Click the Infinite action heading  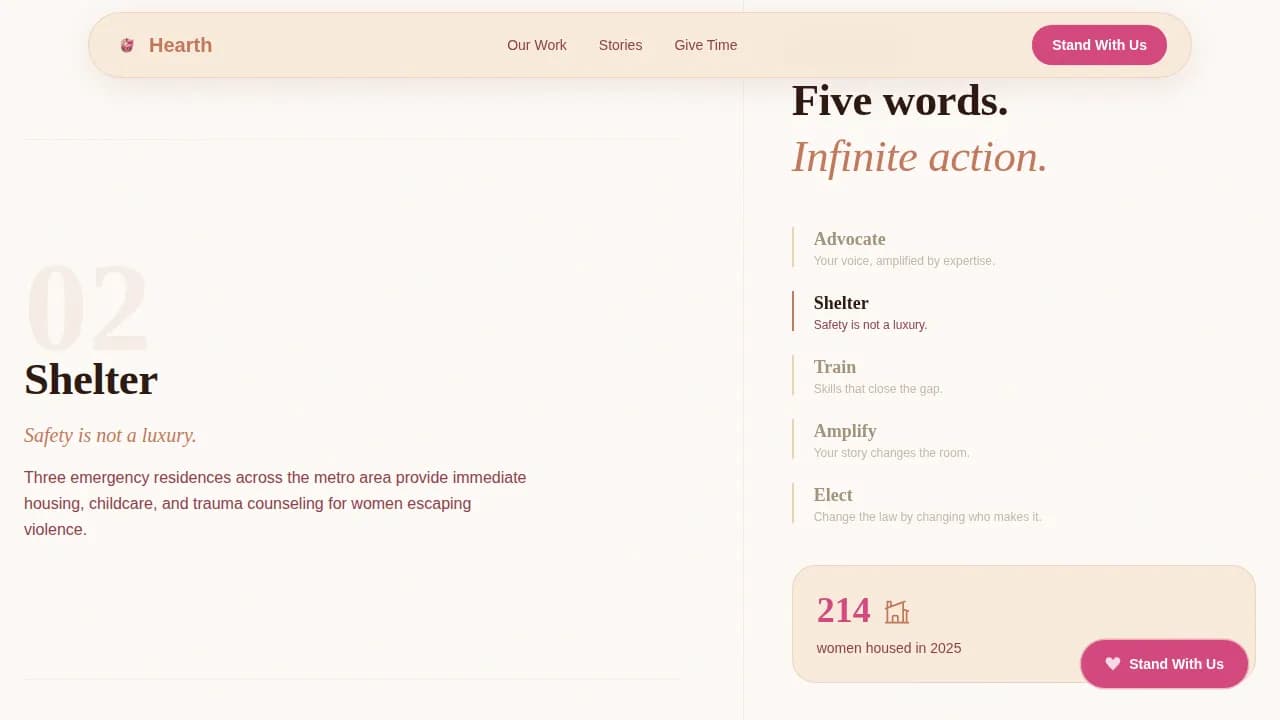tap(918, 157)
